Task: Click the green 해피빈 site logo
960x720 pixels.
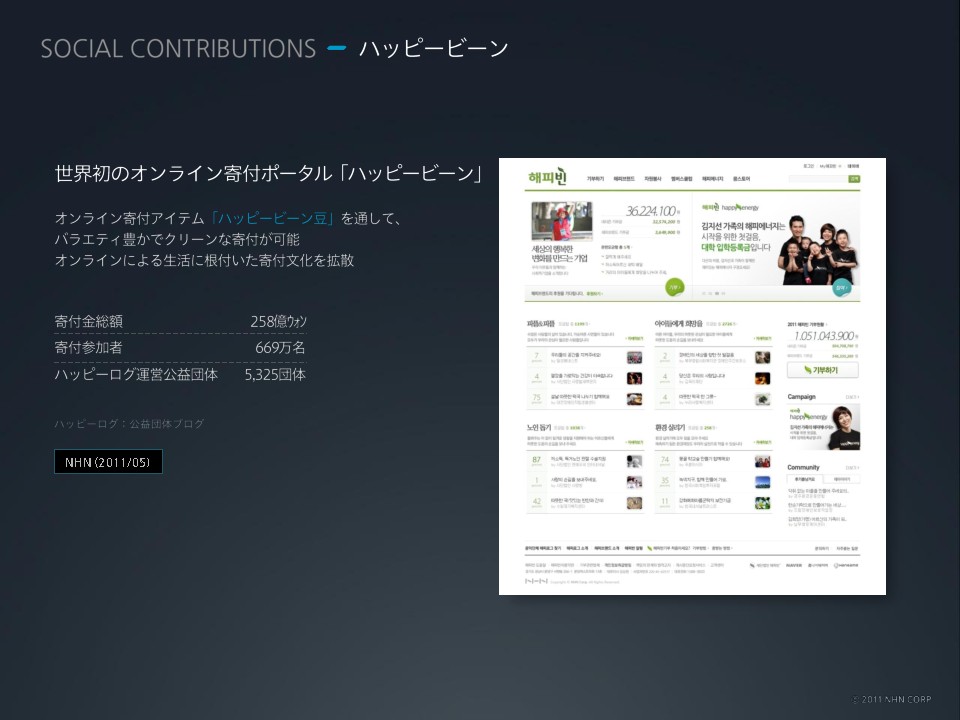Action: (547, 178)
